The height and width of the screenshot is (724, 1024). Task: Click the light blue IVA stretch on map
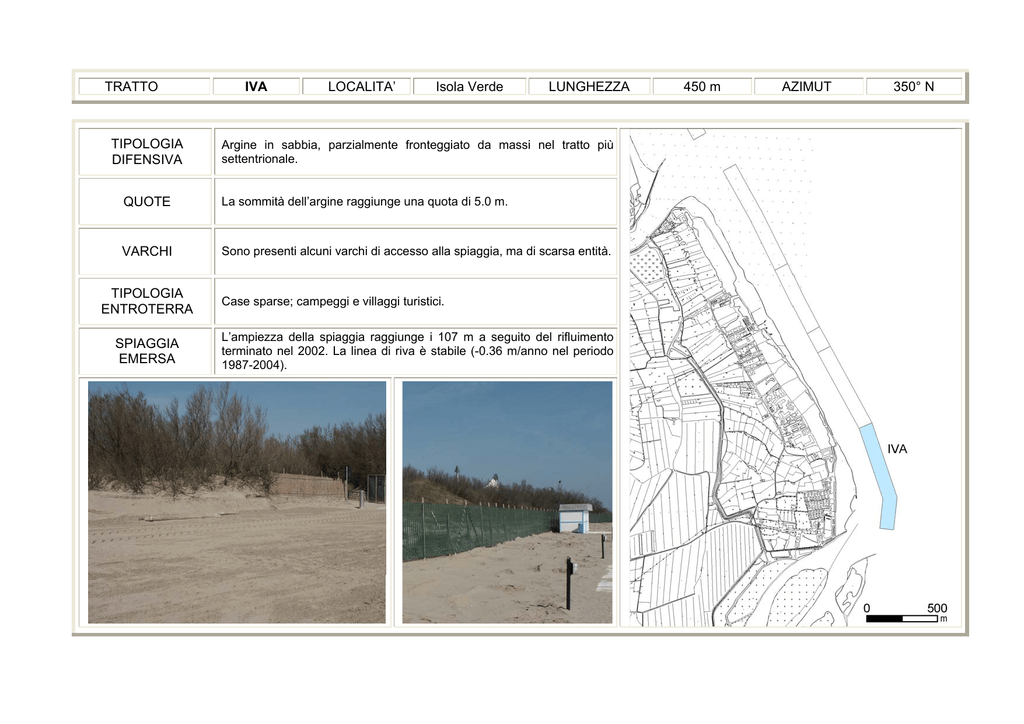click(x=879, y=477)
